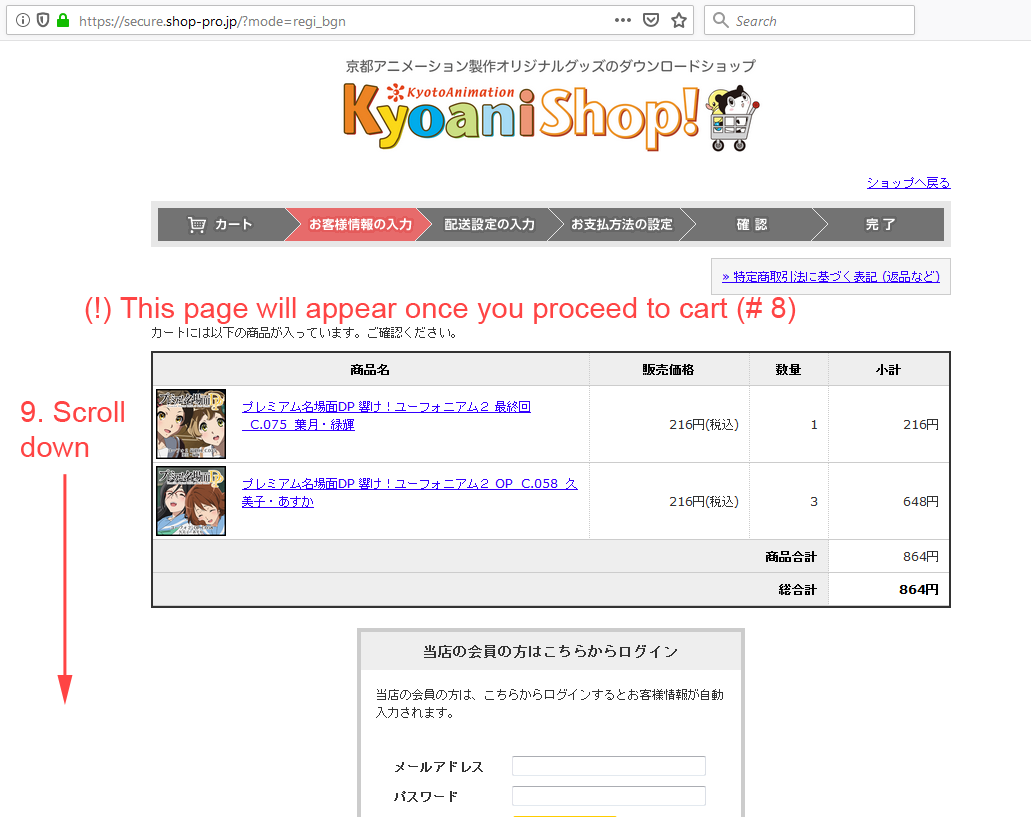Click 商品名 column header
The image size is (1031, 817).
[x=370, y=369]
